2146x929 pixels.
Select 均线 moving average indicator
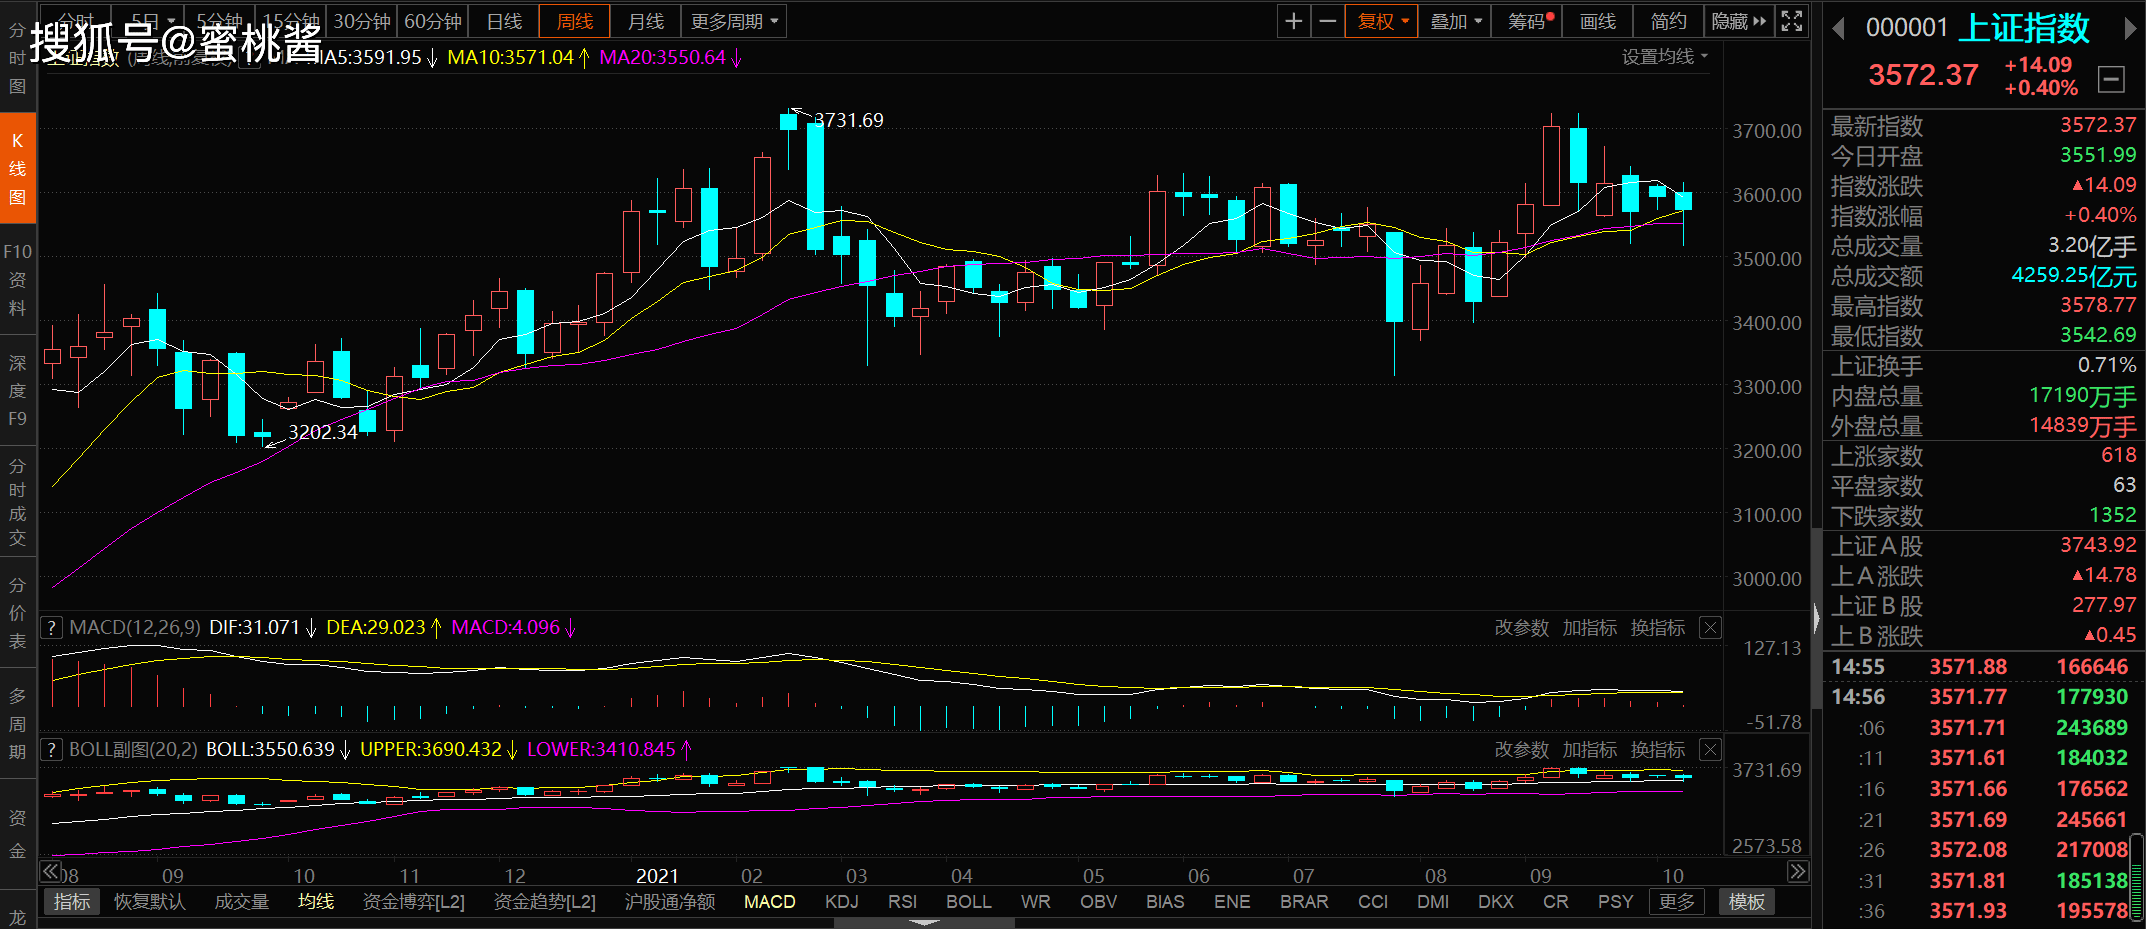click(x=315, y=902)
